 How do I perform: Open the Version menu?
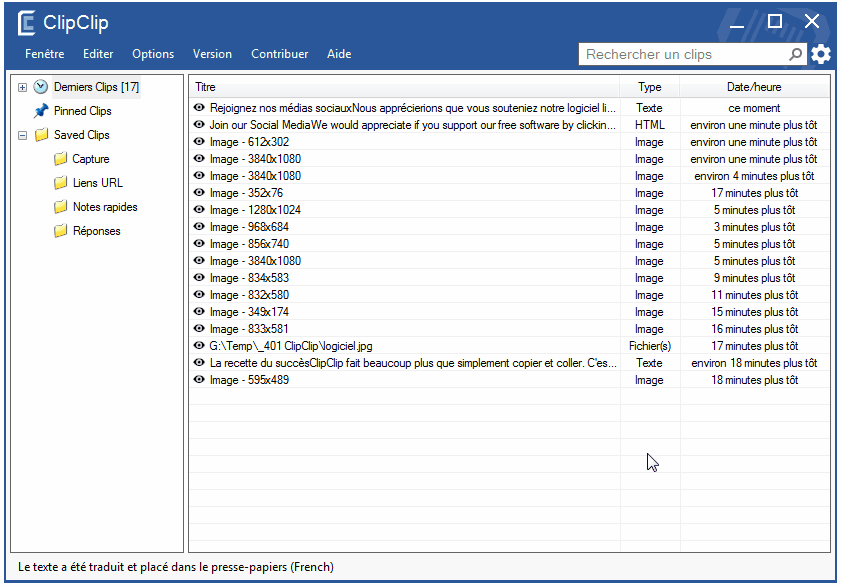coord(213,54)
